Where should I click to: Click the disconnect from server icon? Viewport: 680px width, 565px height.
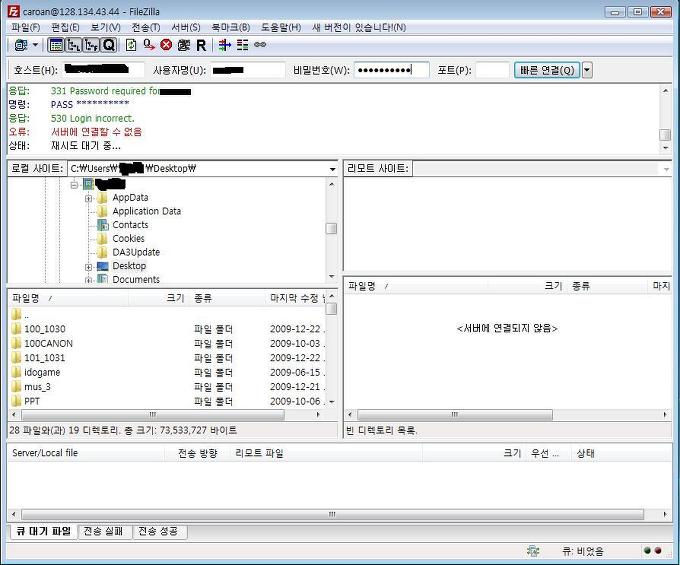[184, 45]
